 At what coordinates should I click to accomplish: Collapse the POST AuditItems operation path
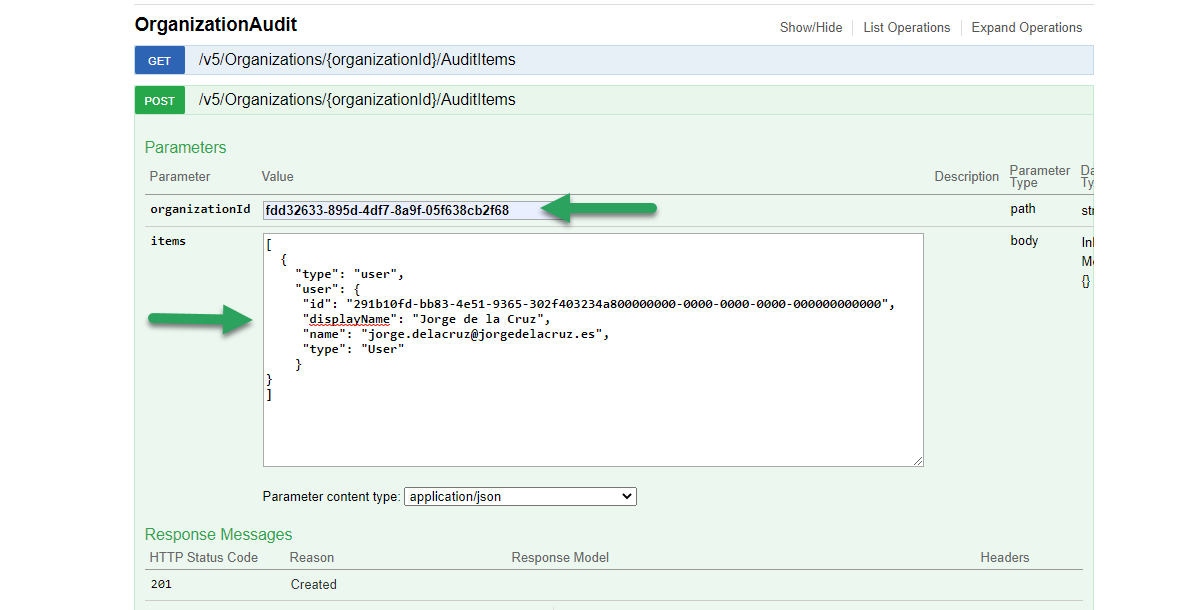pos(357,99)
